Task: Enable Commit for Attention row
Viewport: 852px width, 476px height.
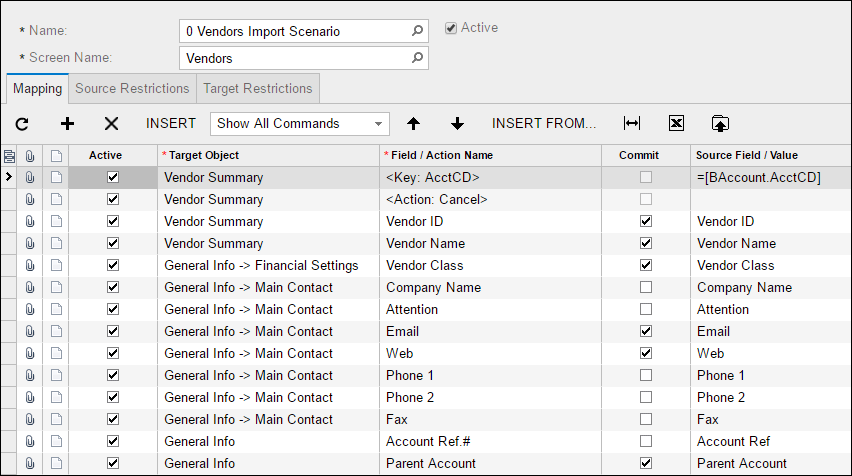Action: pyautogui.click(x=646, y=309)
